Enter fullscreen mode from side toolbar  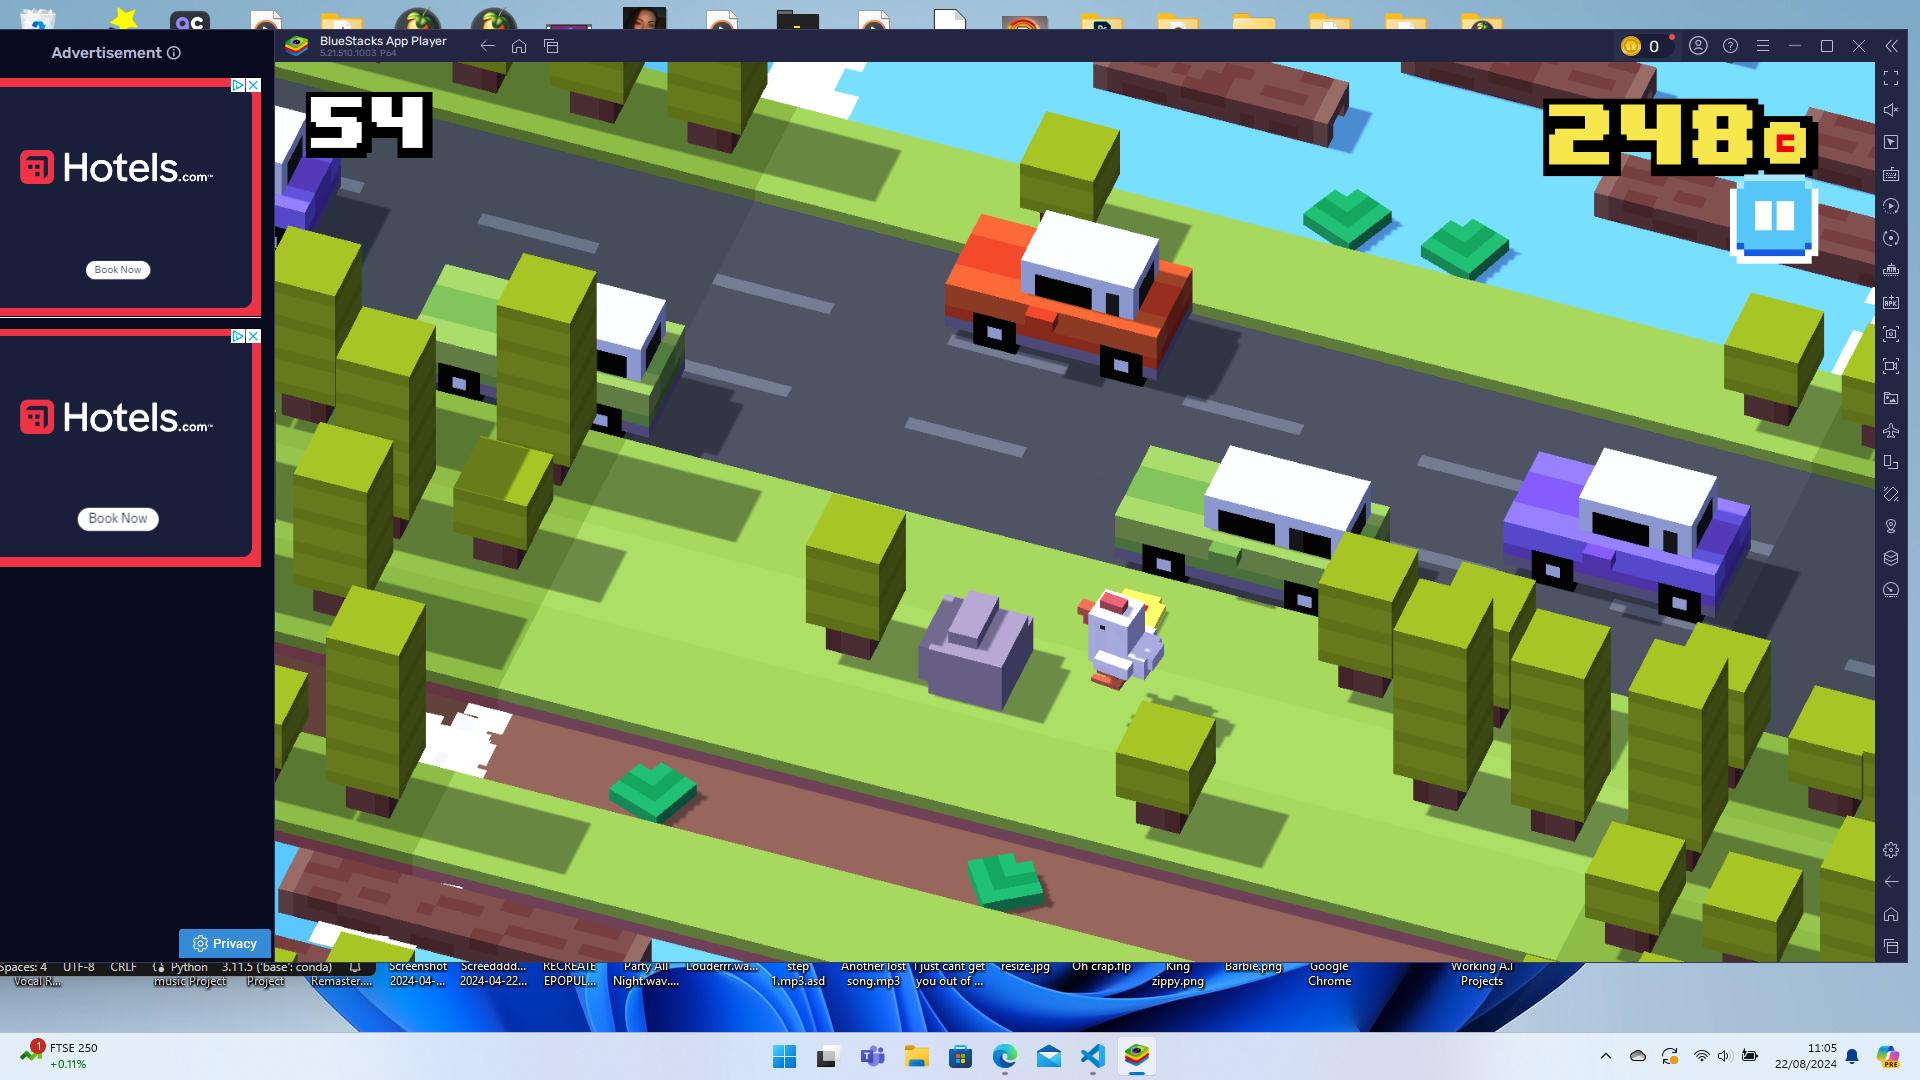click(x=1891, y=78)
